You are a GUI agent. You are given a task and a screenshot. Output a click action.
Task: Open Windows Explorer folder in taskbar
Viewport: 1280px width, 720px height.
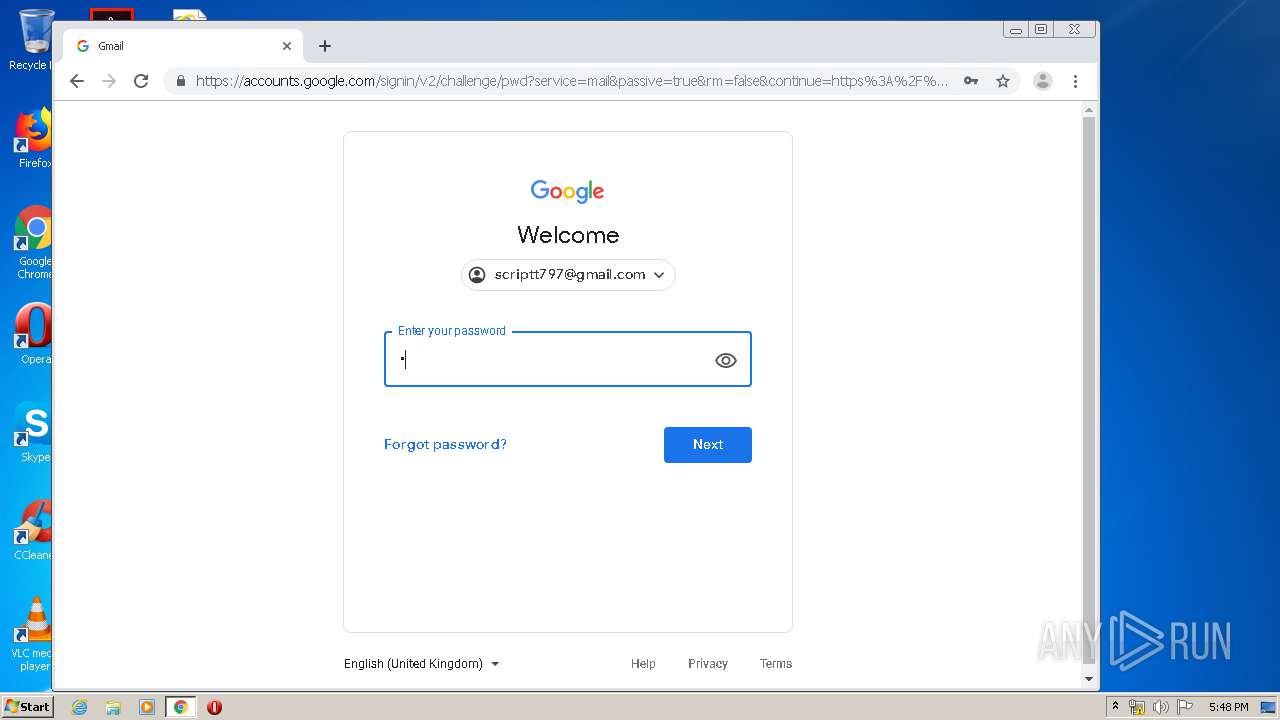point(113,707)
